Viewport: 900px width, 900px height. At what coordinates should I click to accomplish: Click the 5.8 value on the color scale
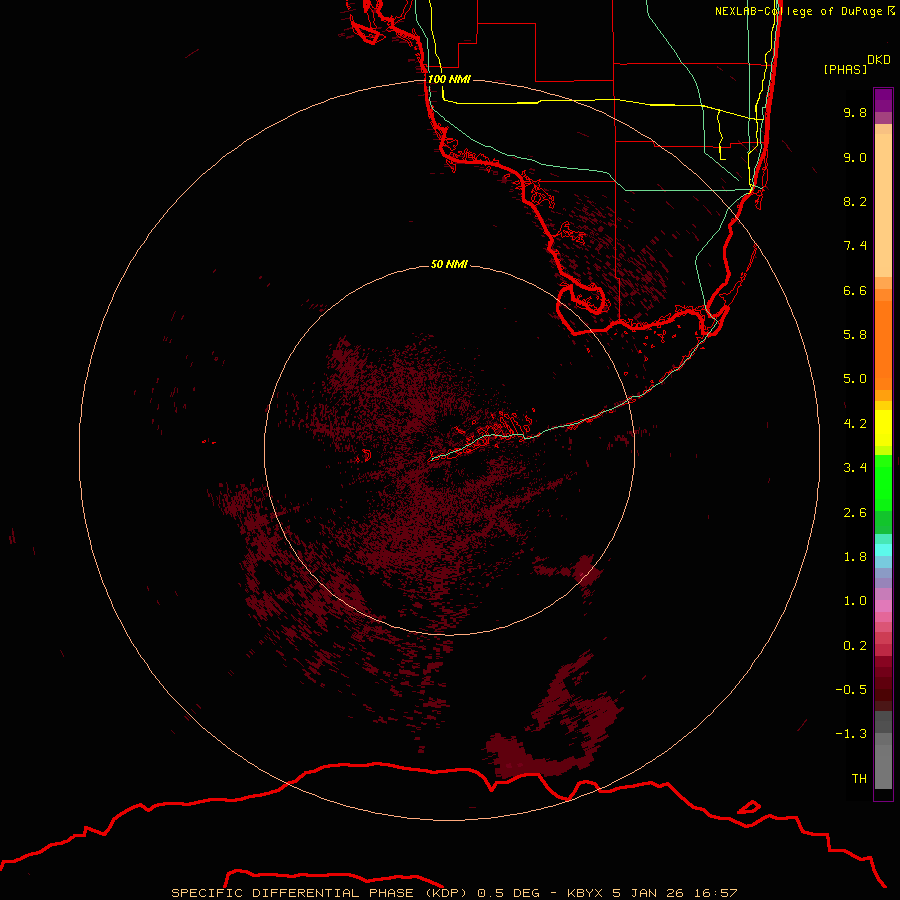click(855, 335)
